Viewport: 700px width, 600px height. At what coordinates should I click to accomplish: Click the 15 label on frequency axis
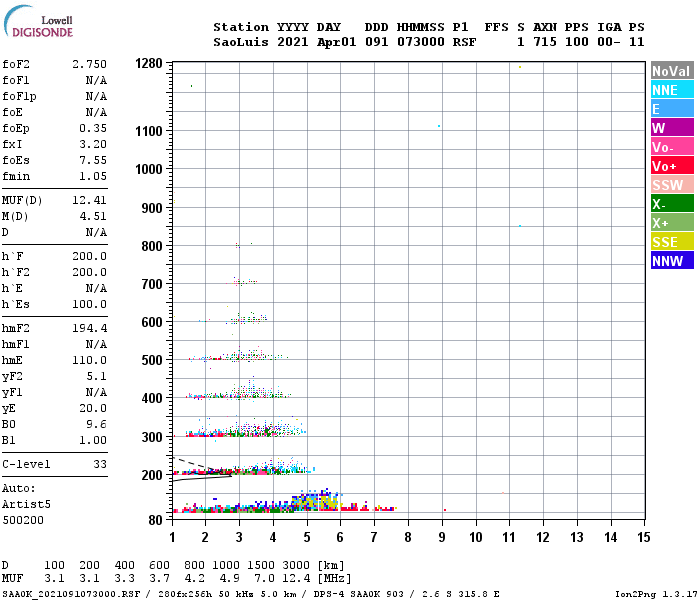[x=643, y=537]
